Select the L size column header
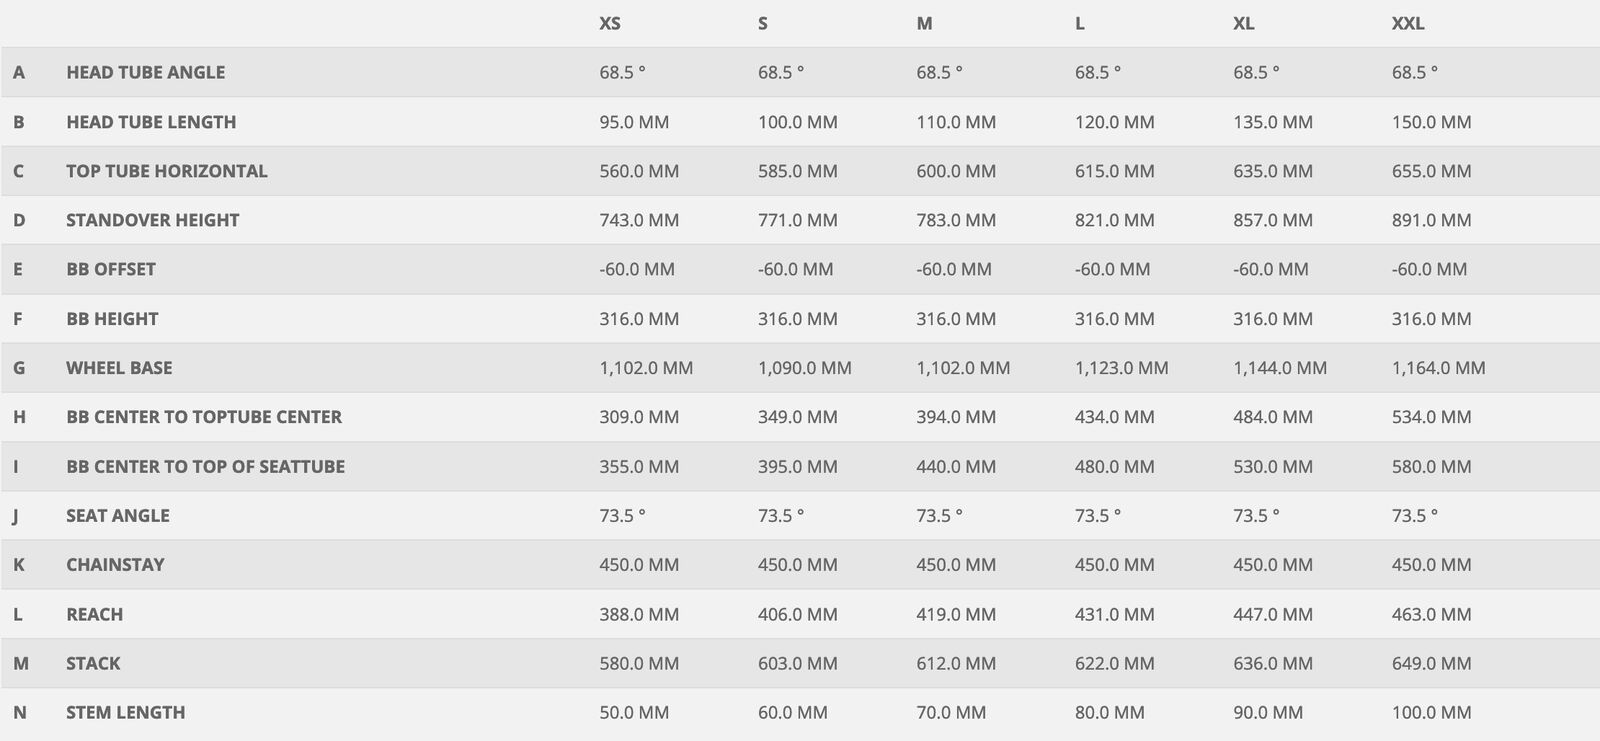This screenshot has height=741, width=1600. click(x=1080, y=23)
